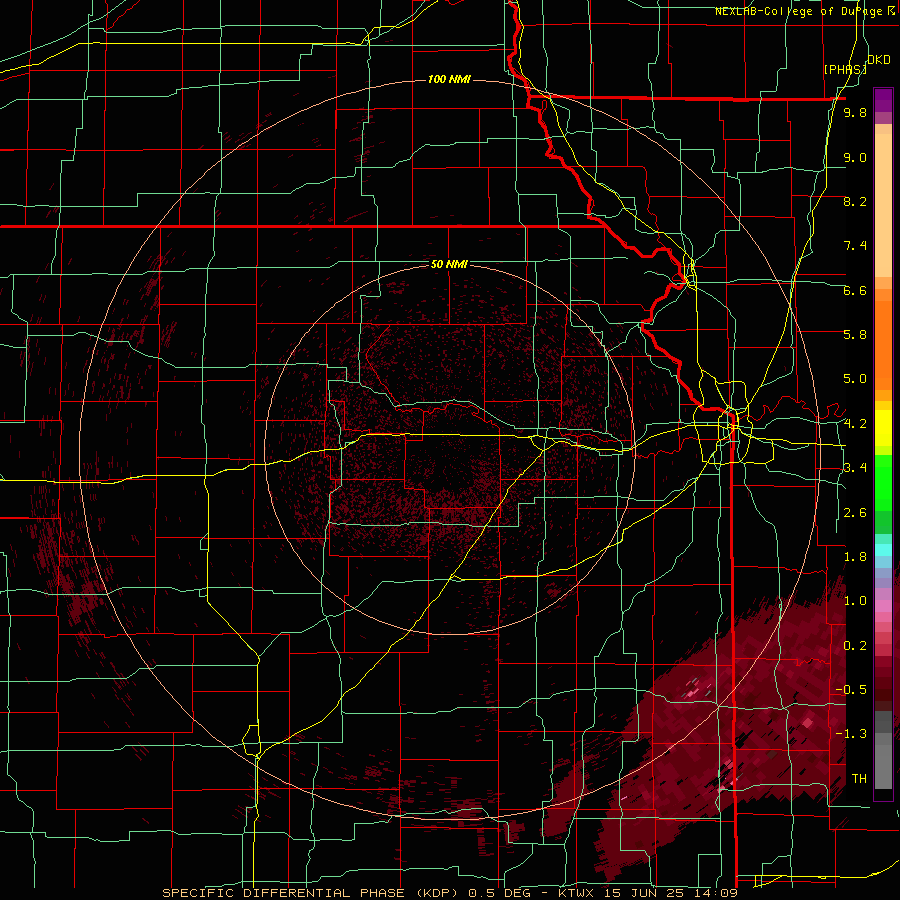Click the "9.0" value on the color scale
This screenshot has height=900, width=900.
[855, 157]
